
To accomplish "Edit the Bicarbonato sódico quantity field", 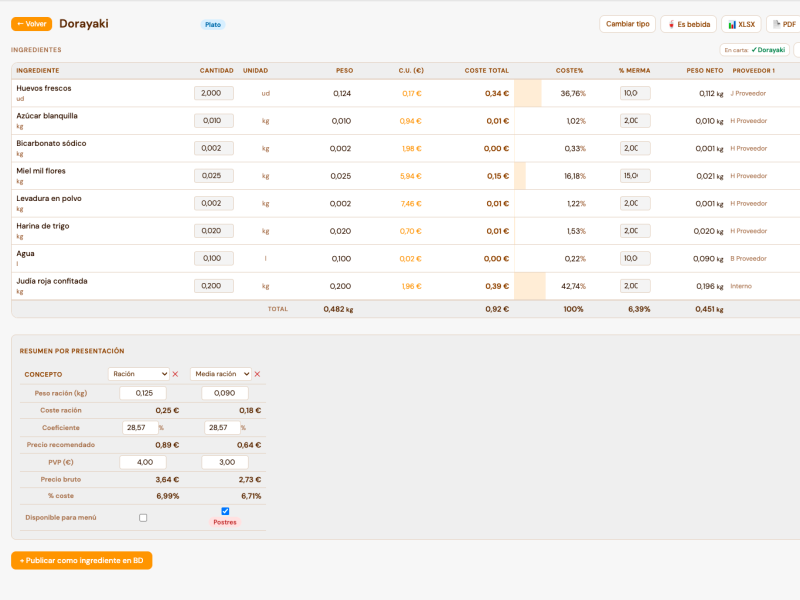I will [x=214, y=148].
